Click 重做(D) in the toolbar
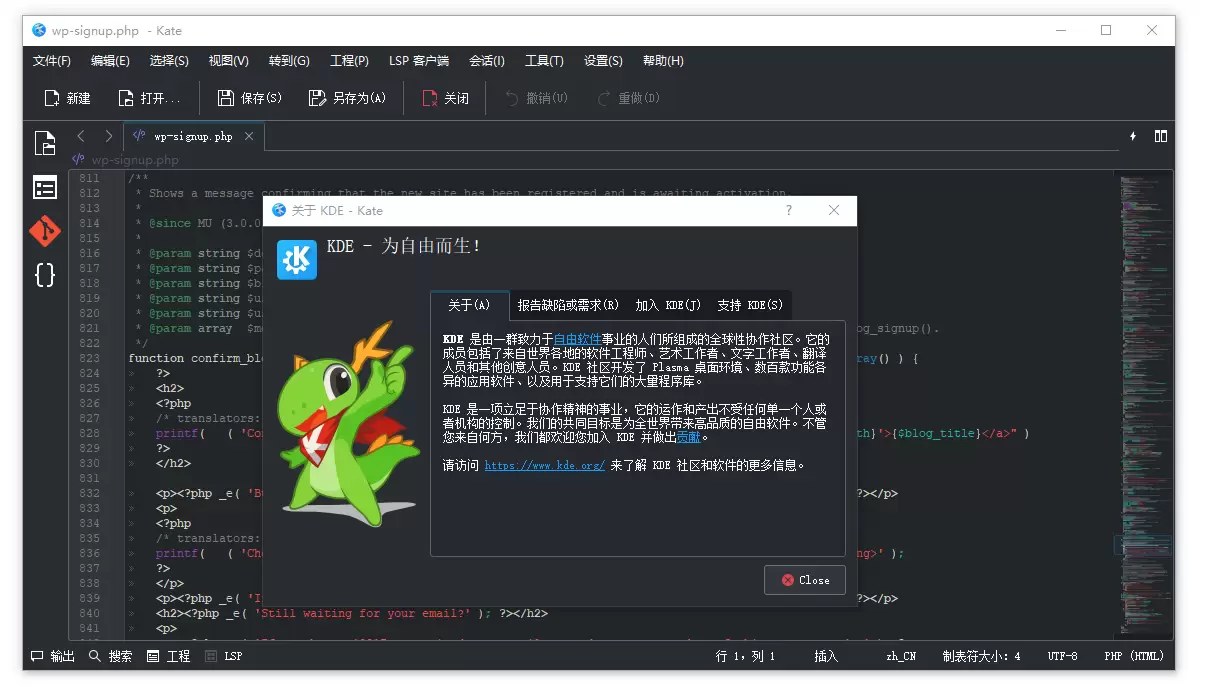 coord(628,98)
